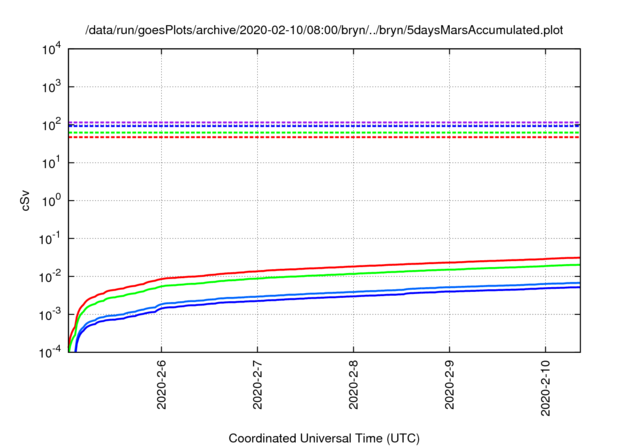Click the 10^1 y-axis tick label
The height and width of the screenshot is (448, 640).
pos(51,163)
